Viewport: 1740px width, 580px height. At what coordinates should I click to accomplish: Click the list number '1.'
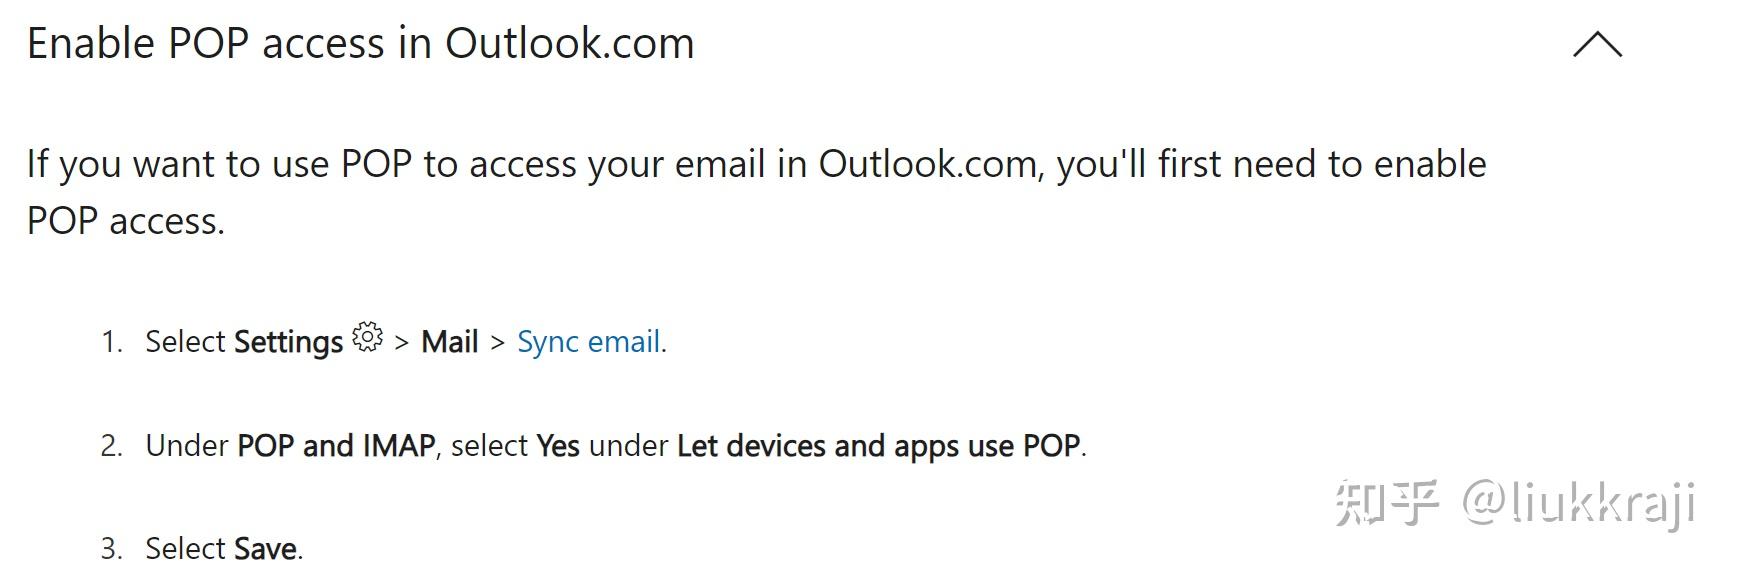click(x=111, y=342)
